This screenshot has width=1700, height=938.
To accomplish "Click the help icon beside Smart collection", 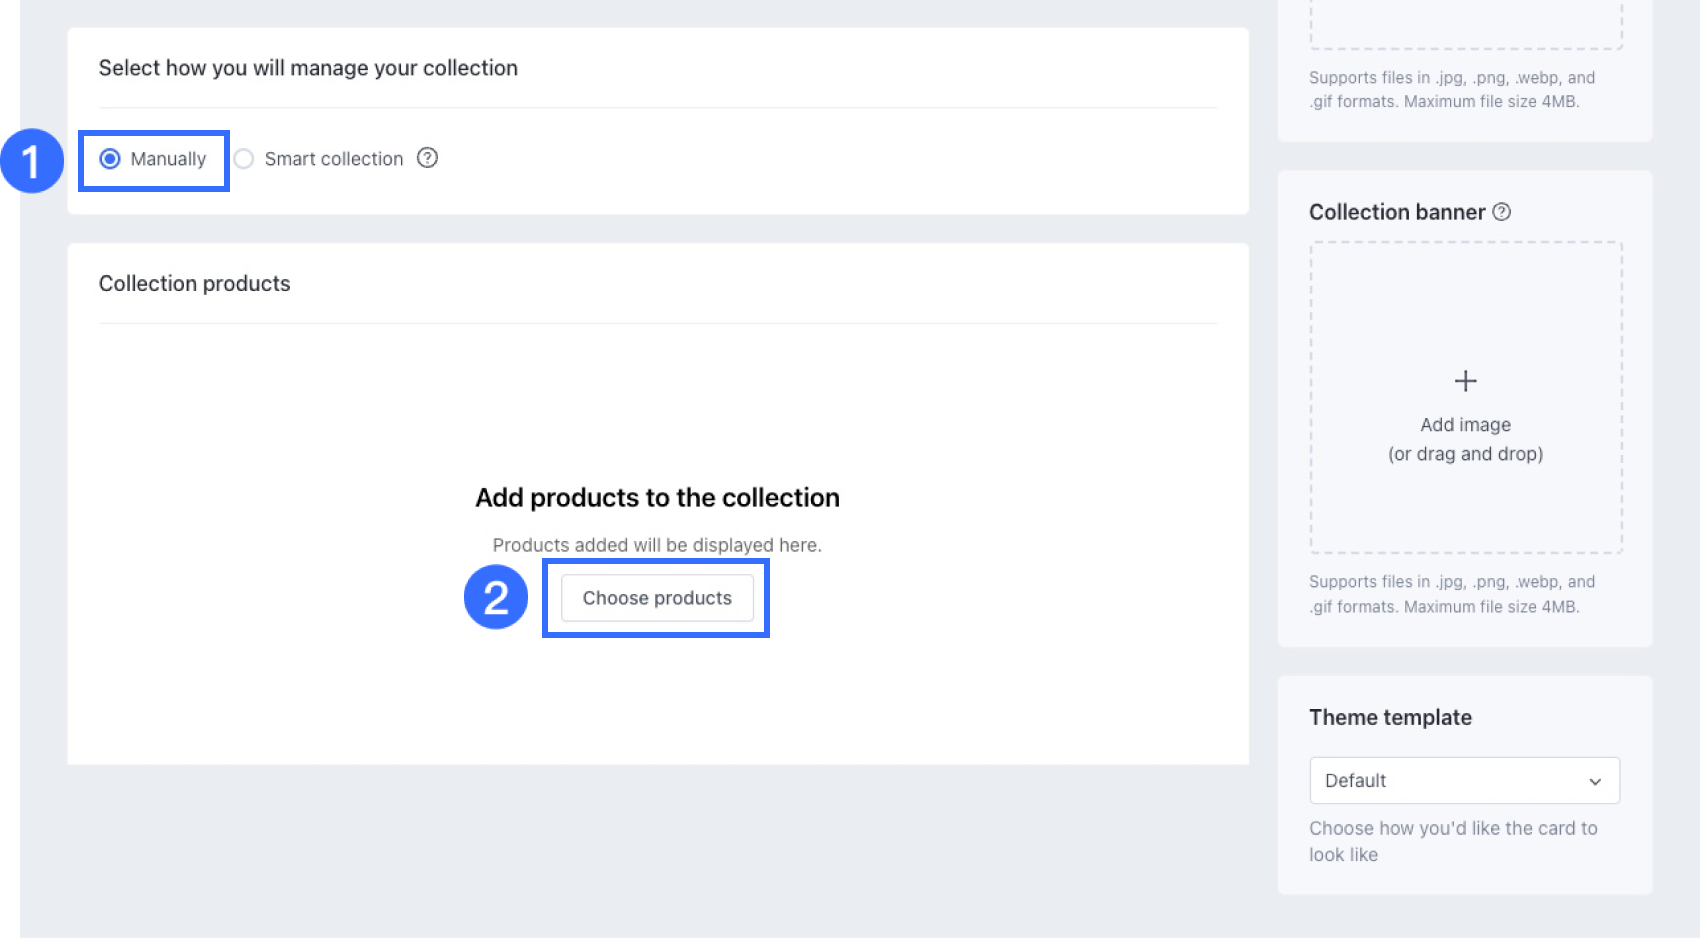I will point(428,158).
